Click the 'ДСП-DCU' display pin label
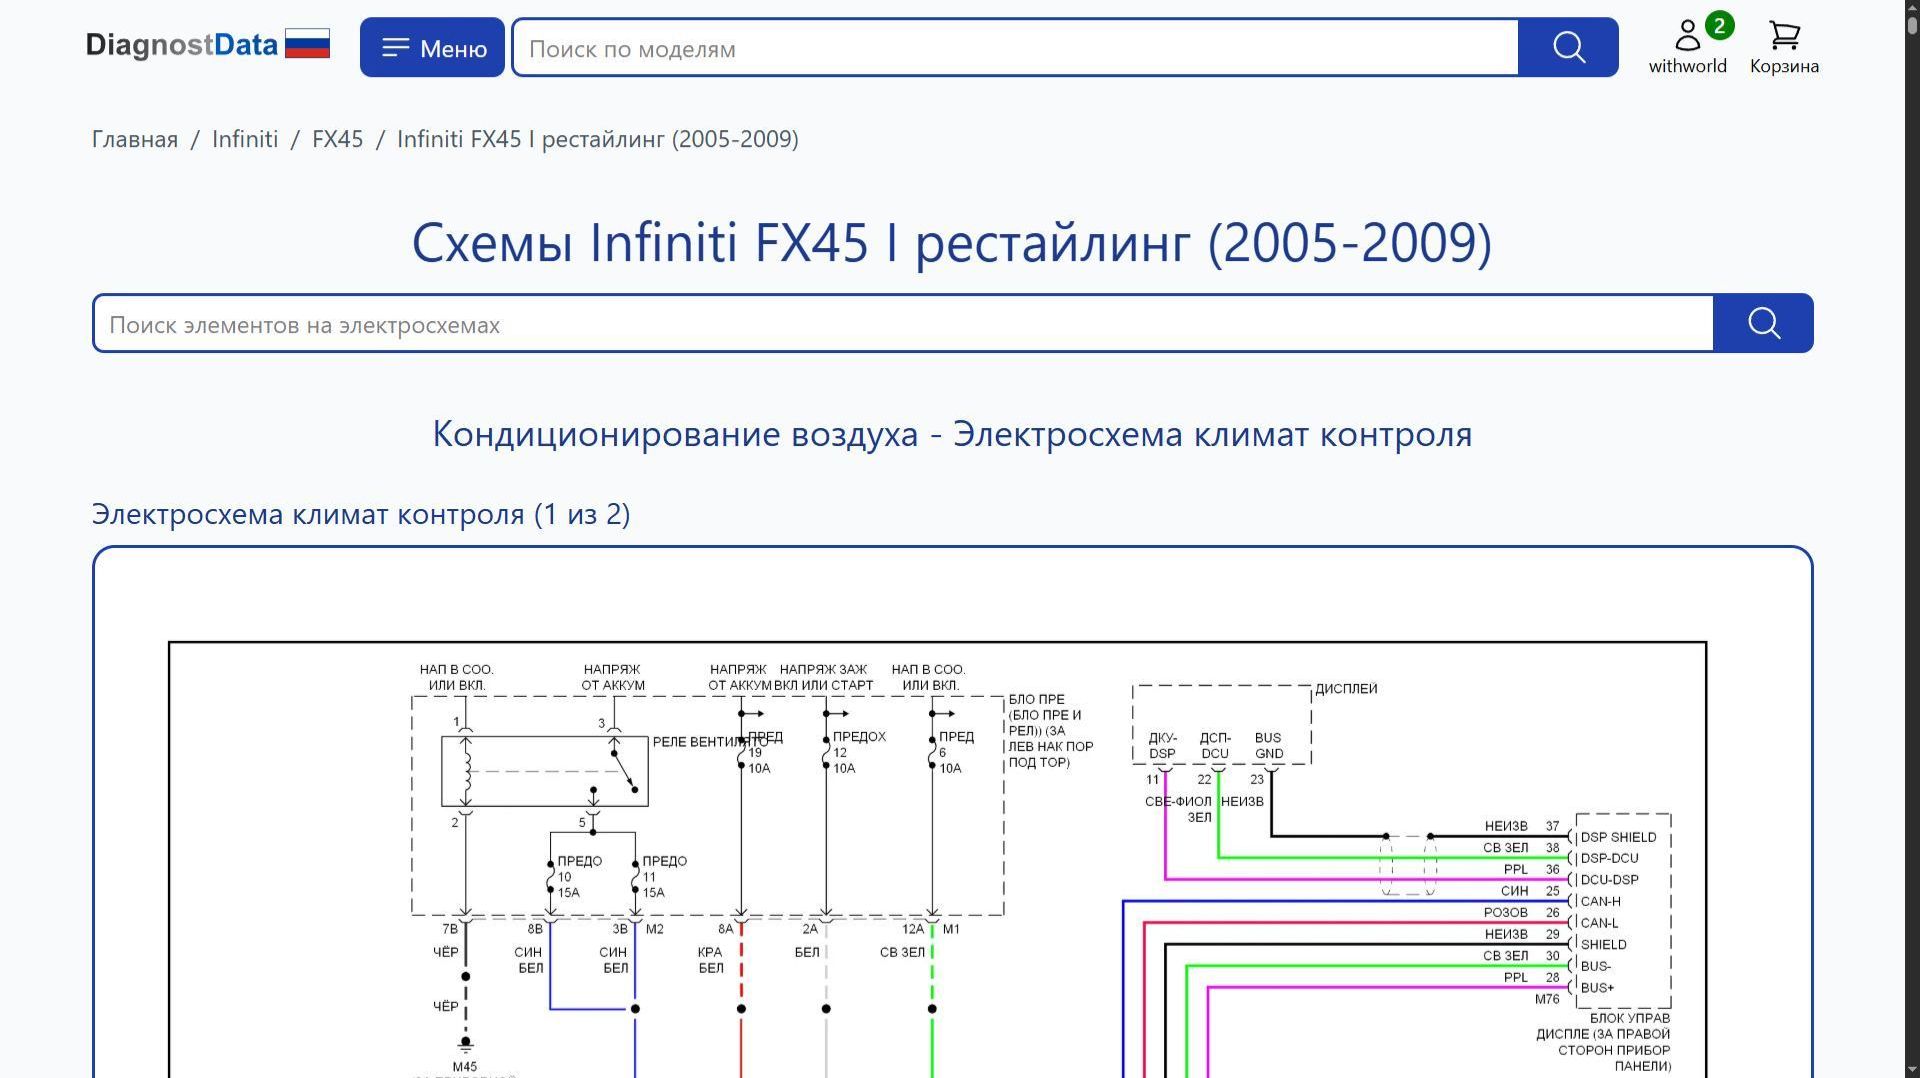This screenshot has width=1920, height=1078. pos(1215,746)
